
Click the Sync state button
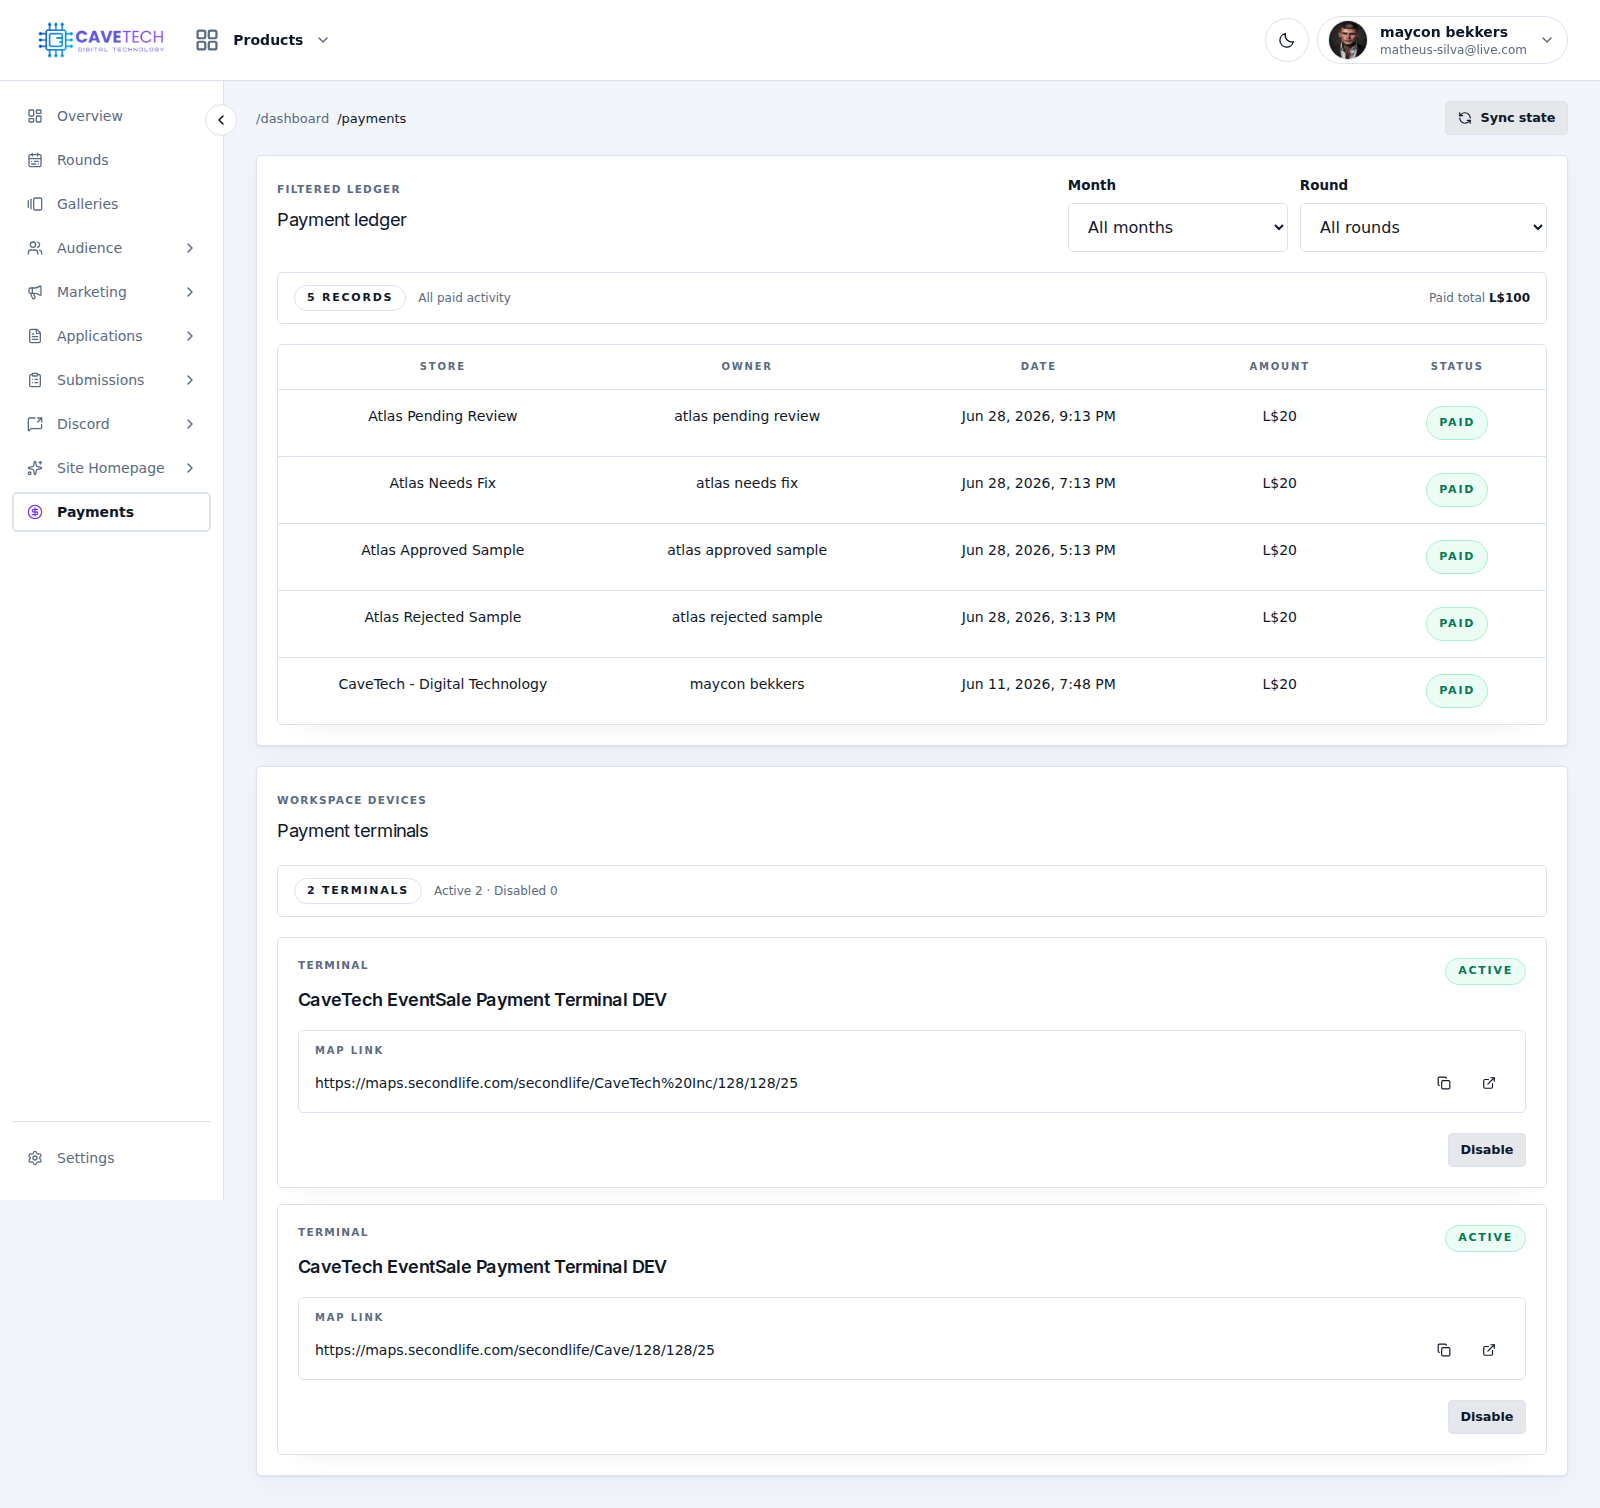tap(1506, 118)
